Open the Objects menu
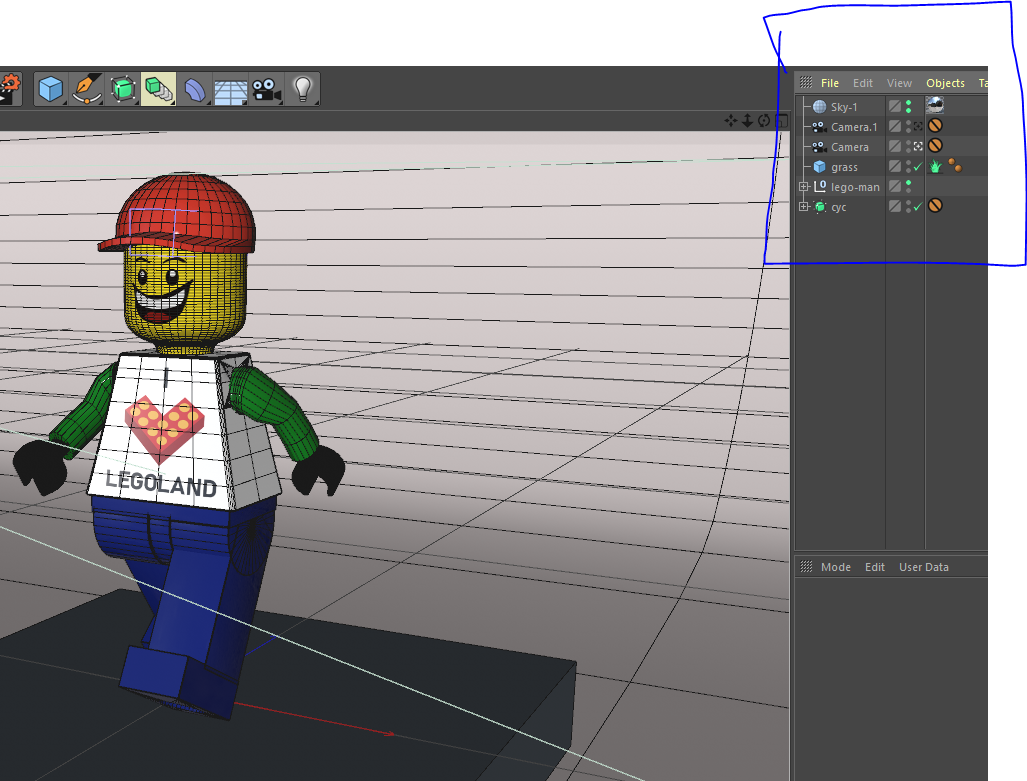 coord(945,83)
